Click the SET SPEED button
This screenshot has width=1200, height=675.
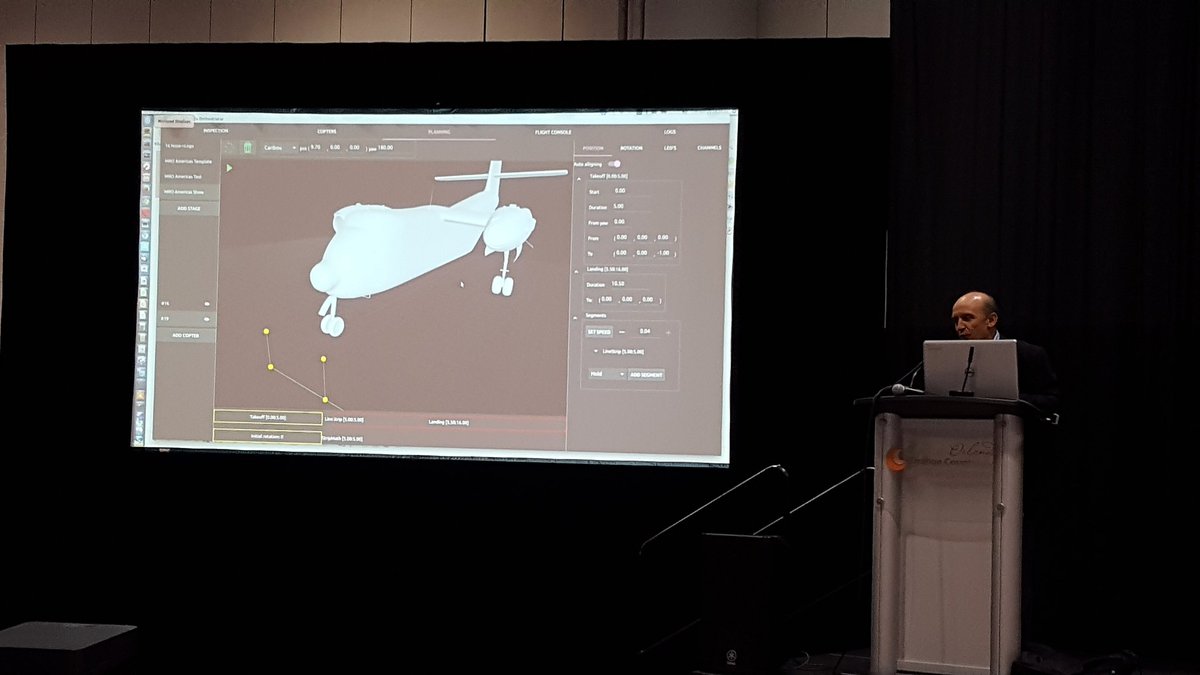tap(599, 331)
